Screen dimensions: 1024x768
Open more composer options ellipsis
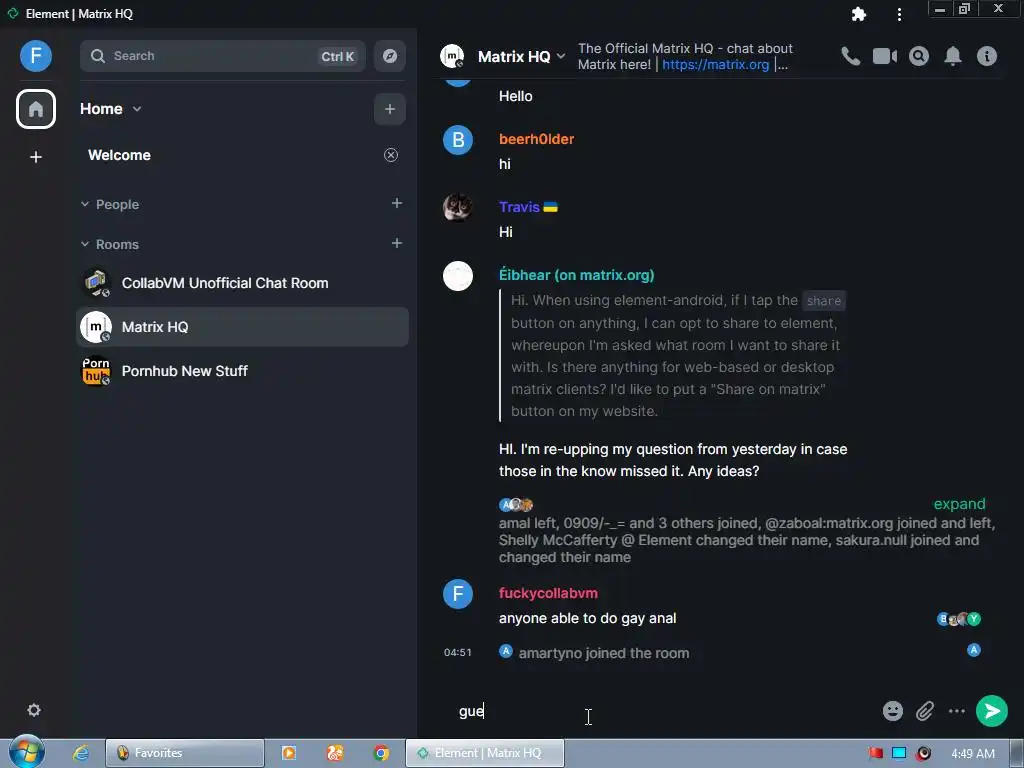pos(957,711)
